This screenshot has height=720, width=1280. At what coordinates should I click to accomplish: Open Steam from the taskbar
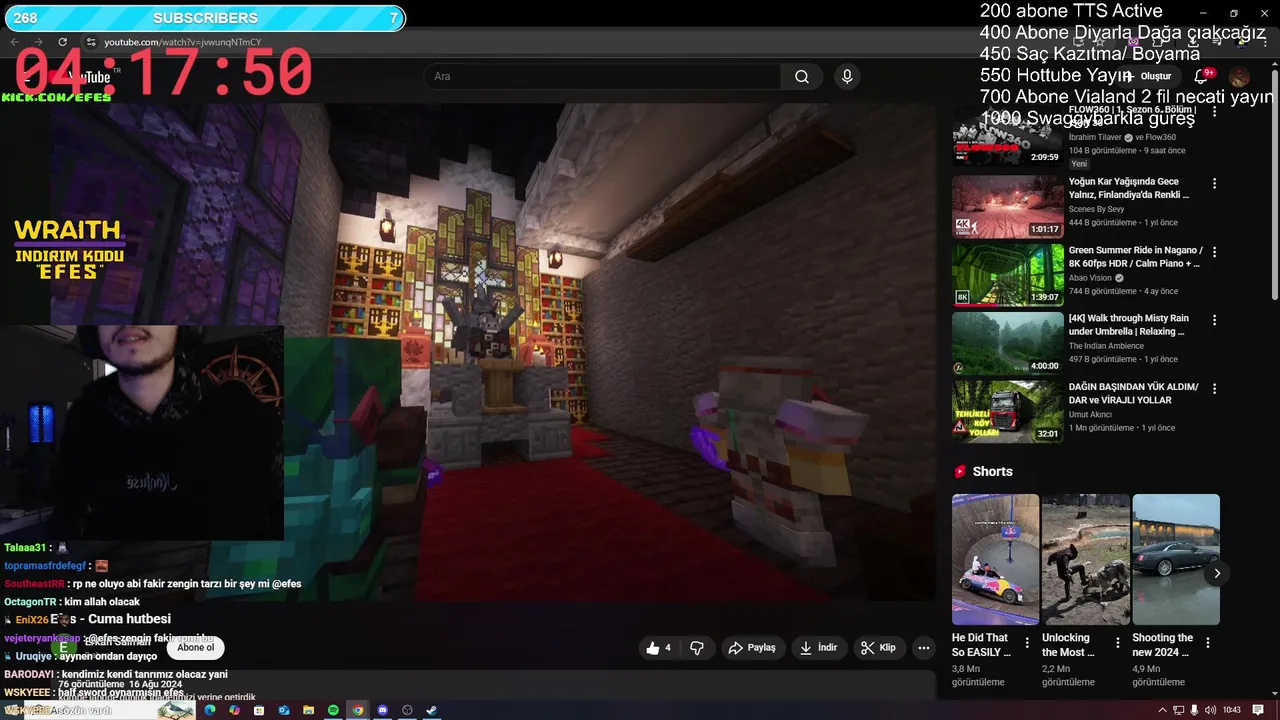pos(432,710)
